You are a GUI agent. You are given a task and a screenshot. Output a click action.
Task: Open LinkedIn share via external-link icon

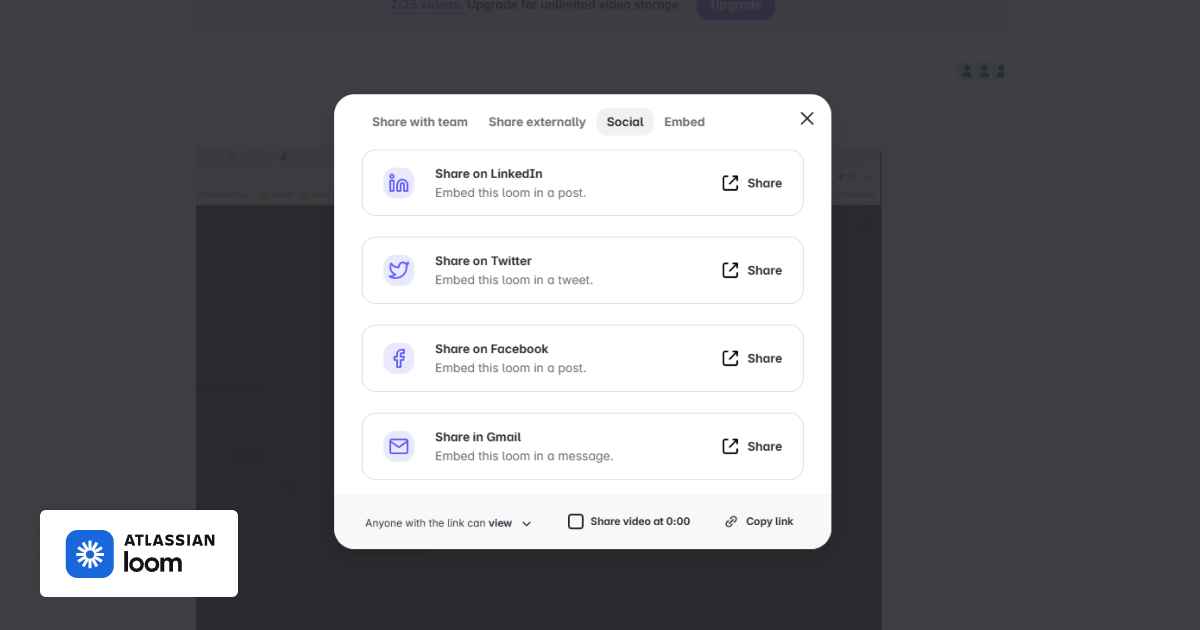731,183
